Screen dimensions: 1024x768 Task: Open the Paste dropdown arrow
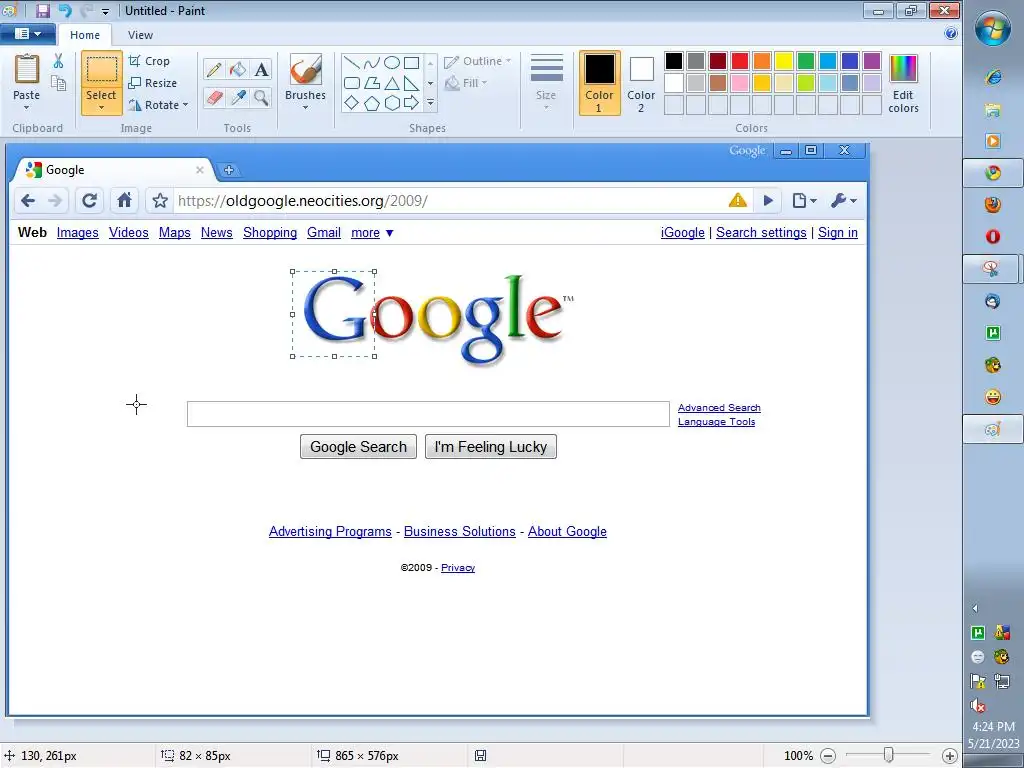click(26, 107)
